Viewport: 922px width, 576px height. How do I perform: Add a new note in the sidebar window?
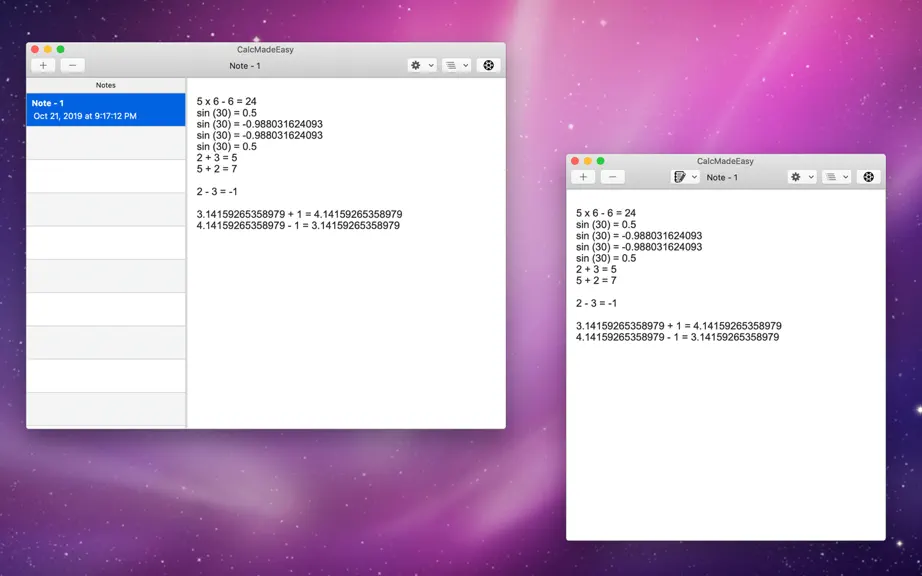43,65
